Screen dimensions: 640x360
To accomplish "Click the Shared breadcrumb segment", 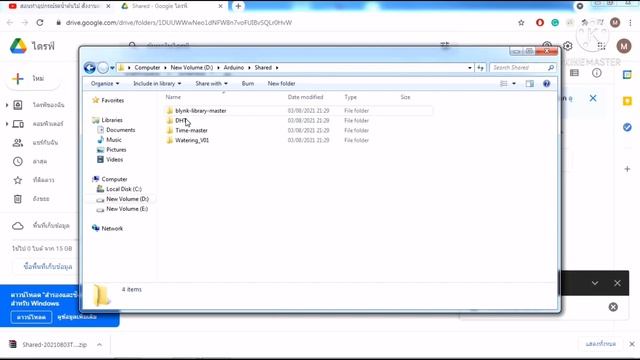I will pyautogui.click(x=263, y=67).
